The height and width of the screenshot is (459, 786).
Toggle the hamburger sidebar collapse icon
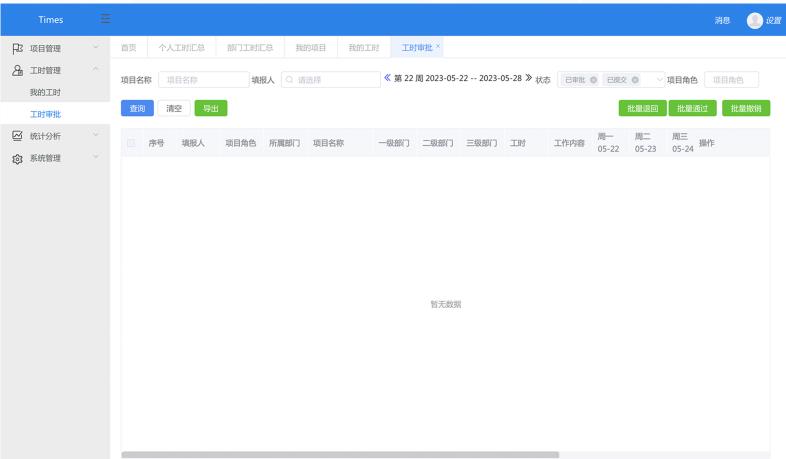coord(106,20)
